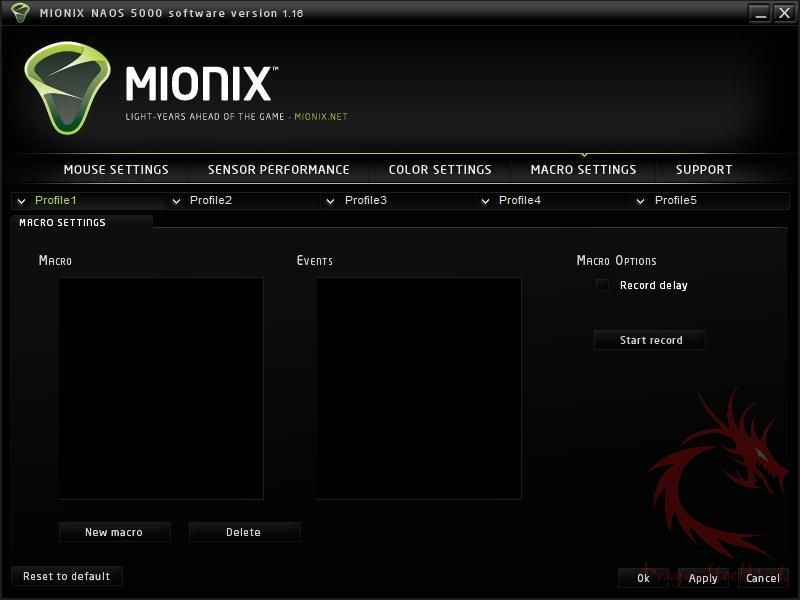The height and width of the screenshot is (600, 800).
Task: Select the Profile2 label
Action: click(x=211, y=200)
